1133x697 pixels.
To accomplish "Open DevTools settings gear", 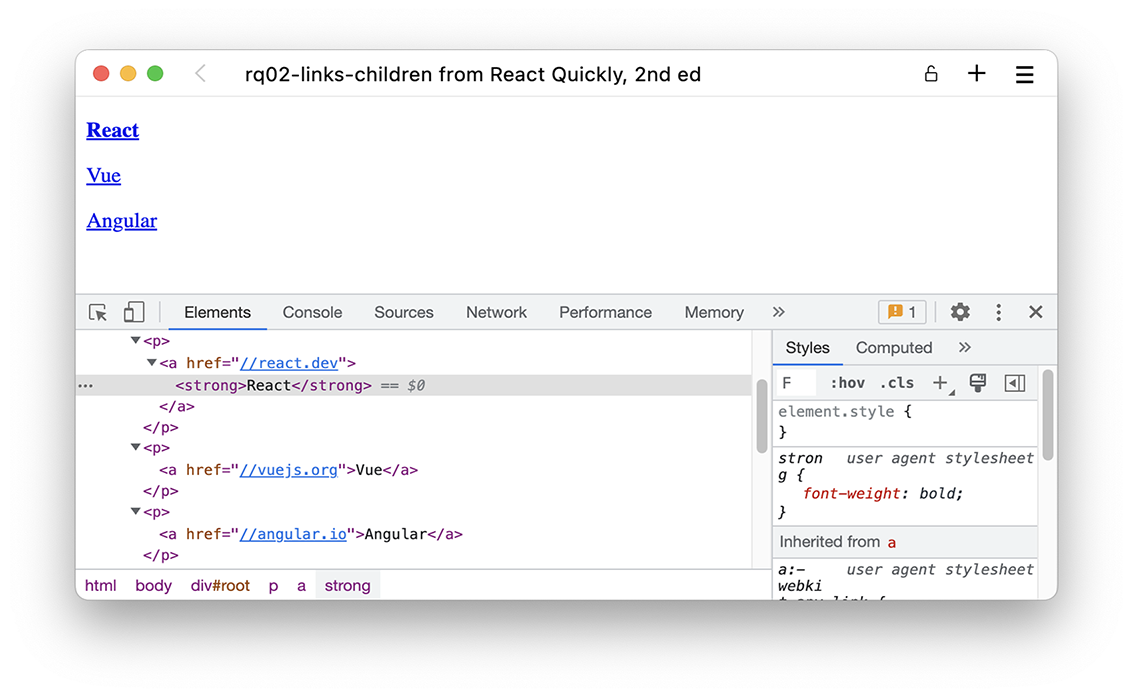I will (x=960, y=312).
